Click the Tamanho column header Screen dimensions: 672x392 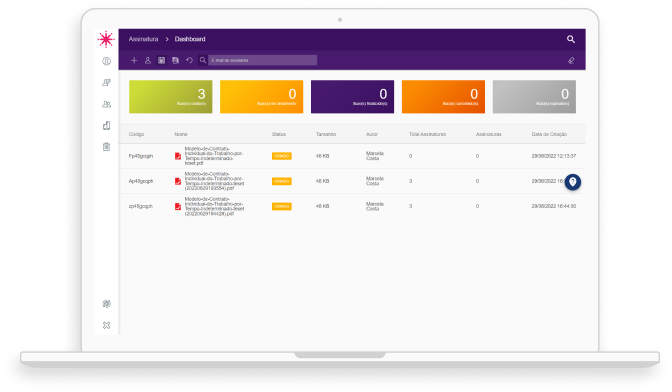(326, 134)
